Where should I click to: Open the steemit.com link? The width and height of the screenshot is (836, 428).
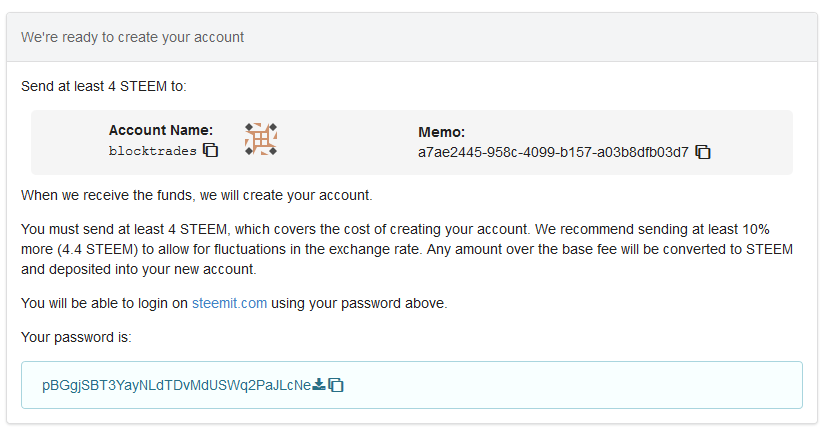(x=229, y=303)
